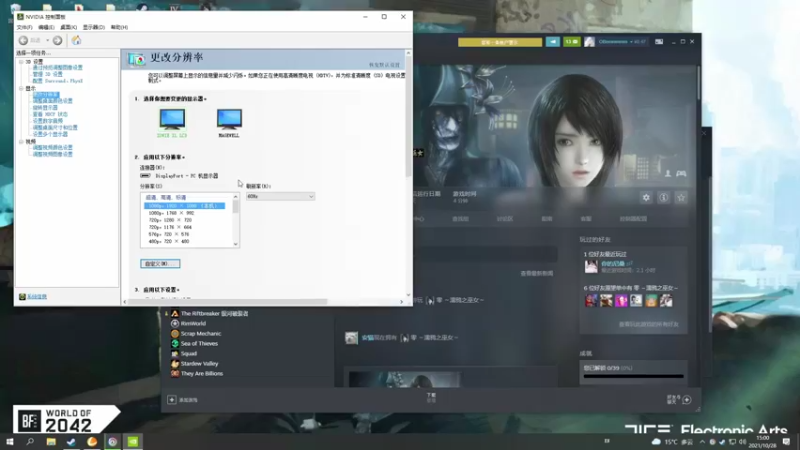800x450 pixels.
Task: Select Configure Surround, PhysX tree item
Action: pyautogui.click(x=57, y=81)
